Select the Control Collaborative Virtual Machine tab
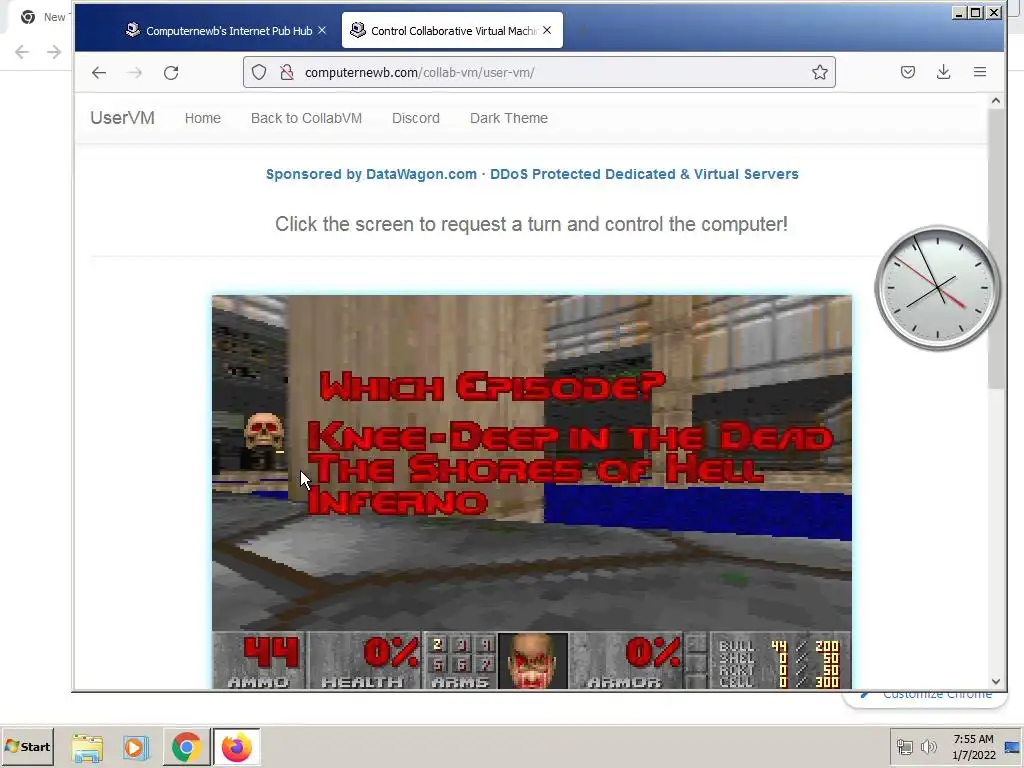The image size is (1024, 768). (x=452, y=30)
